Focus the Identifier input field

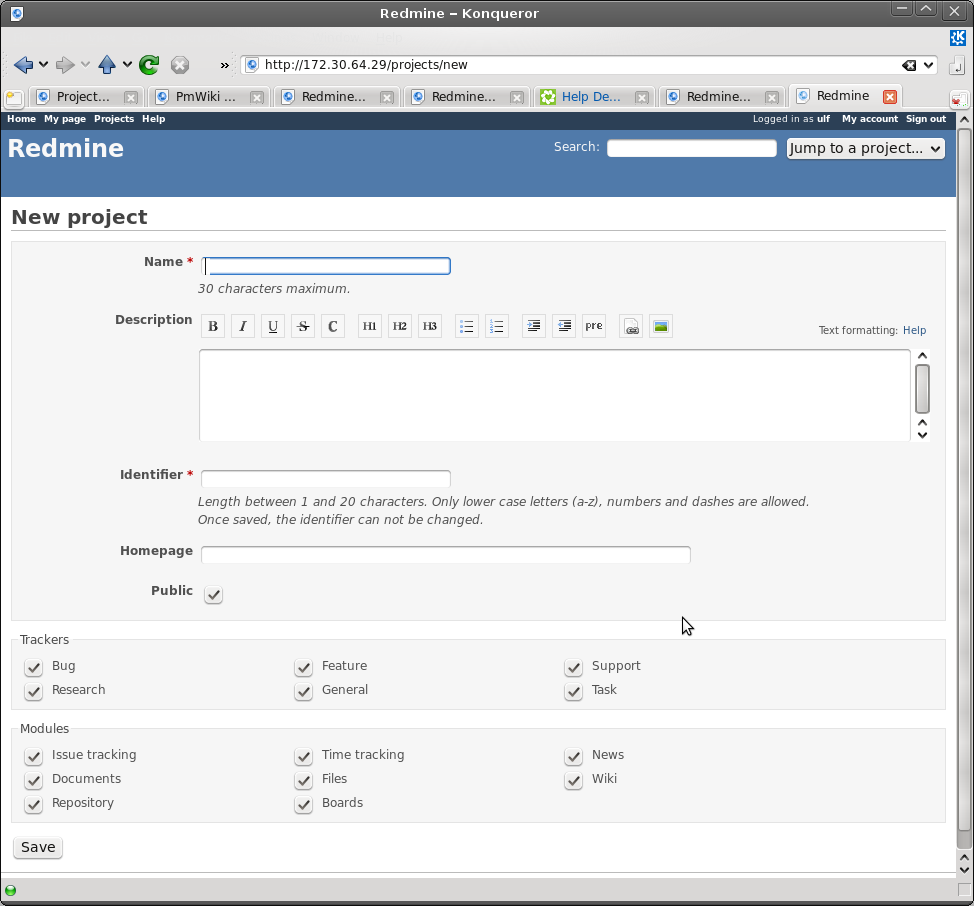pyautogui.click(x=326, y=479)
